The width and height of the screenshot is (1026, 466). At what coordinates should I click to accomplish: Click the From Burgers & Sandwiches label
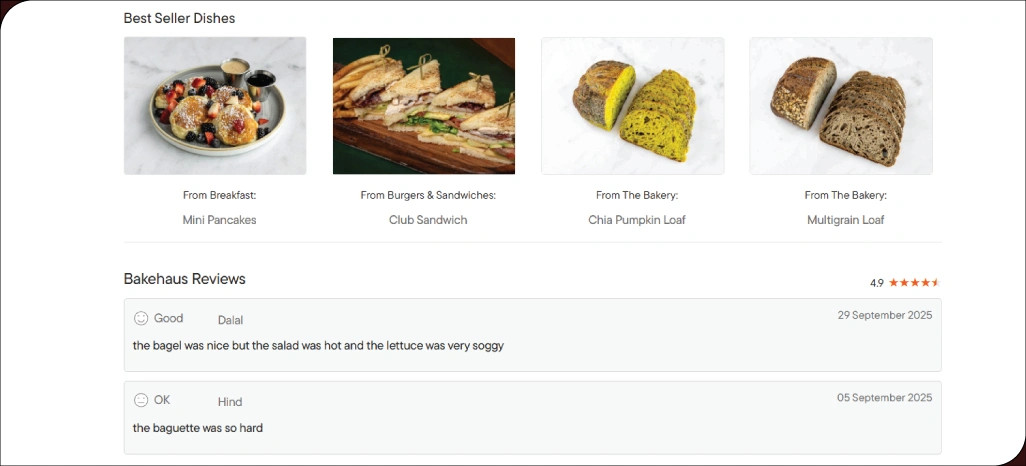tap(428, 195)
